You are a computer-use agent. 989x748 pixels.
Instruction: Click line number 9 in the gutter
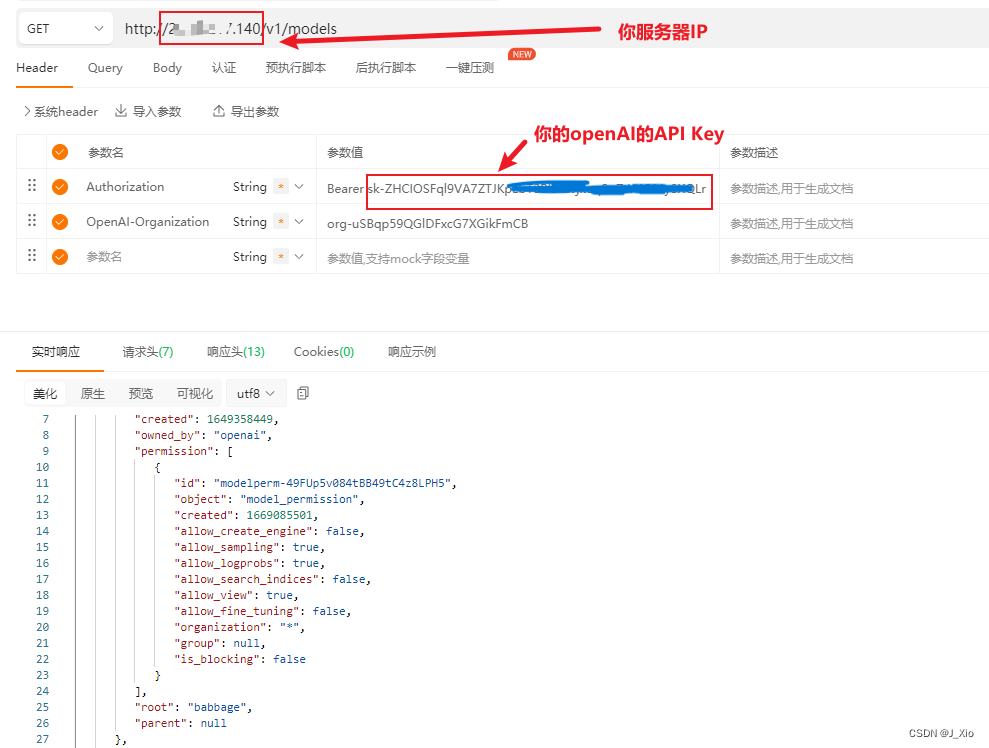[x=45, y=451]
